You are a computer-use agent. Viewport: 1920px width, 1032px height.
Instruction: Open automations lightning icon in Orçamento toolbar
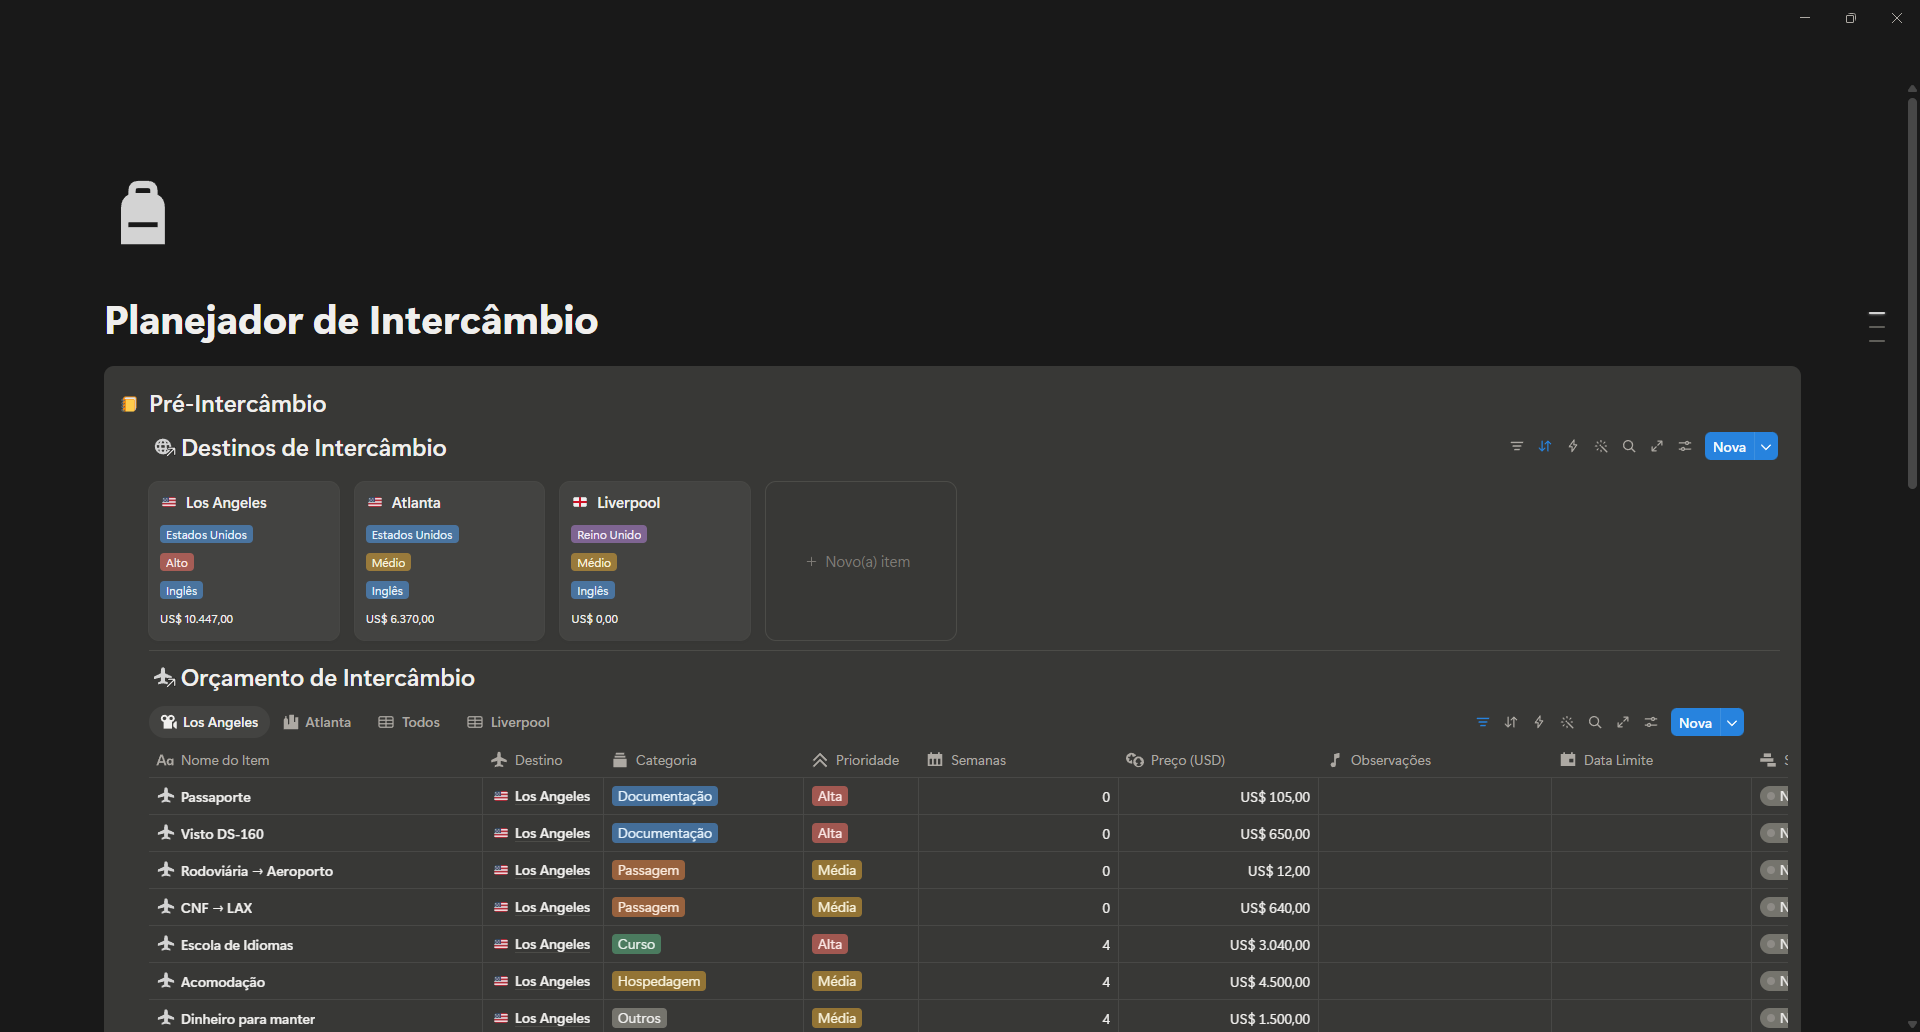tap(1539, 723)
